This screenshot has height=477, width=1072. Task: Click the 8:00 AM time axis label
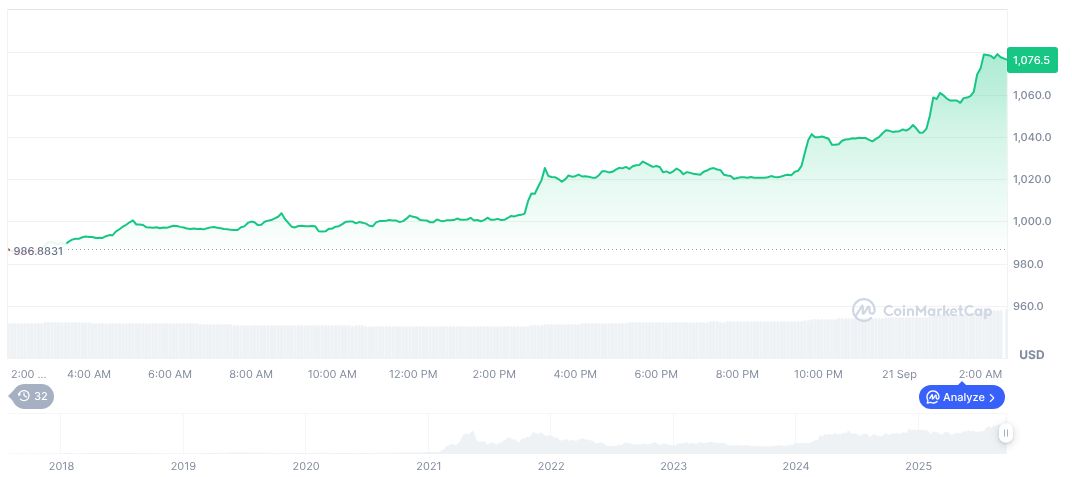point(251,374)
